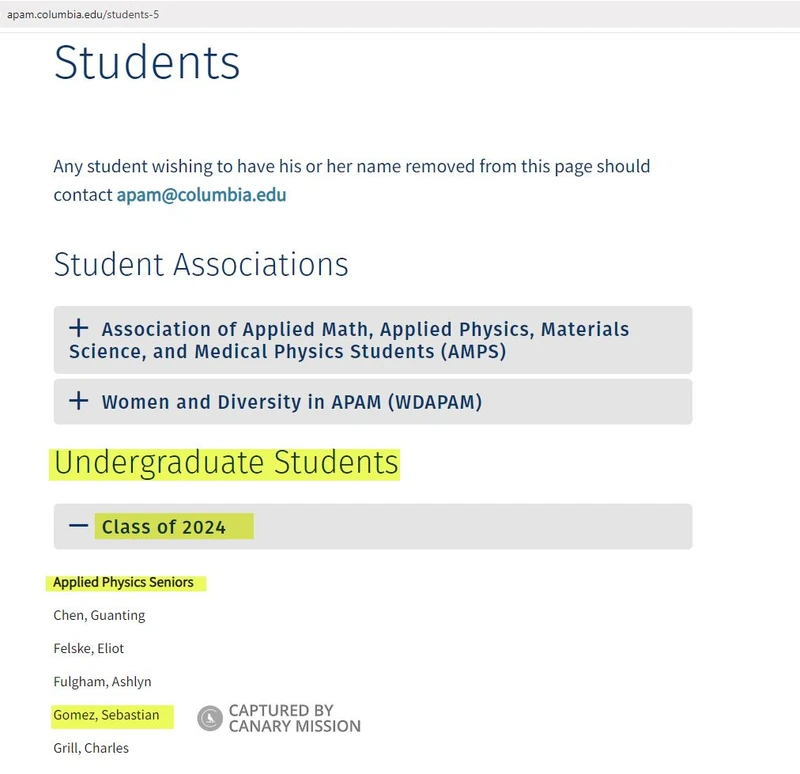Viewport: 800px width, 774px height.
Task: Select the highlighted name Gomez, Sebastian
Action: pyautogui.click(x=106, y=715)
